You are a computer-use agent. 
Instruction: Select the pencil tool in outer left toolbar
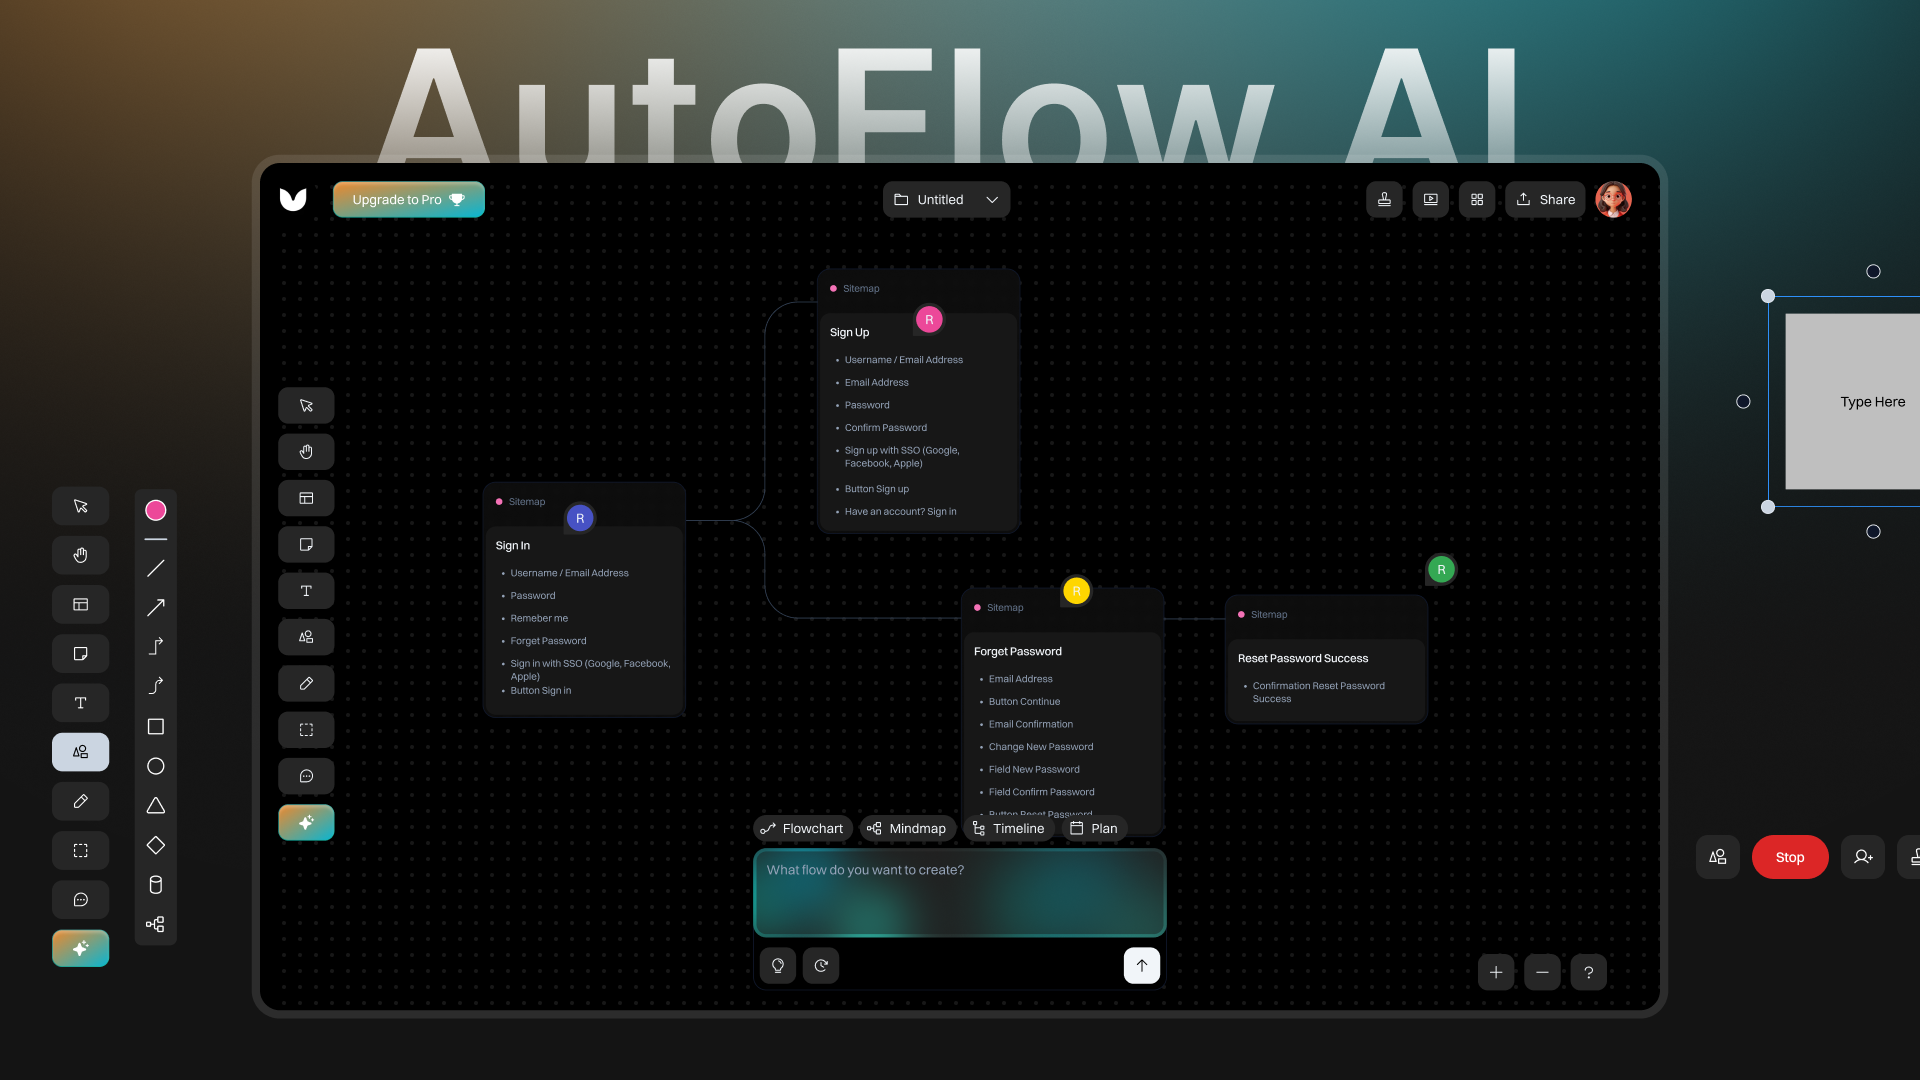pos(81,801)
